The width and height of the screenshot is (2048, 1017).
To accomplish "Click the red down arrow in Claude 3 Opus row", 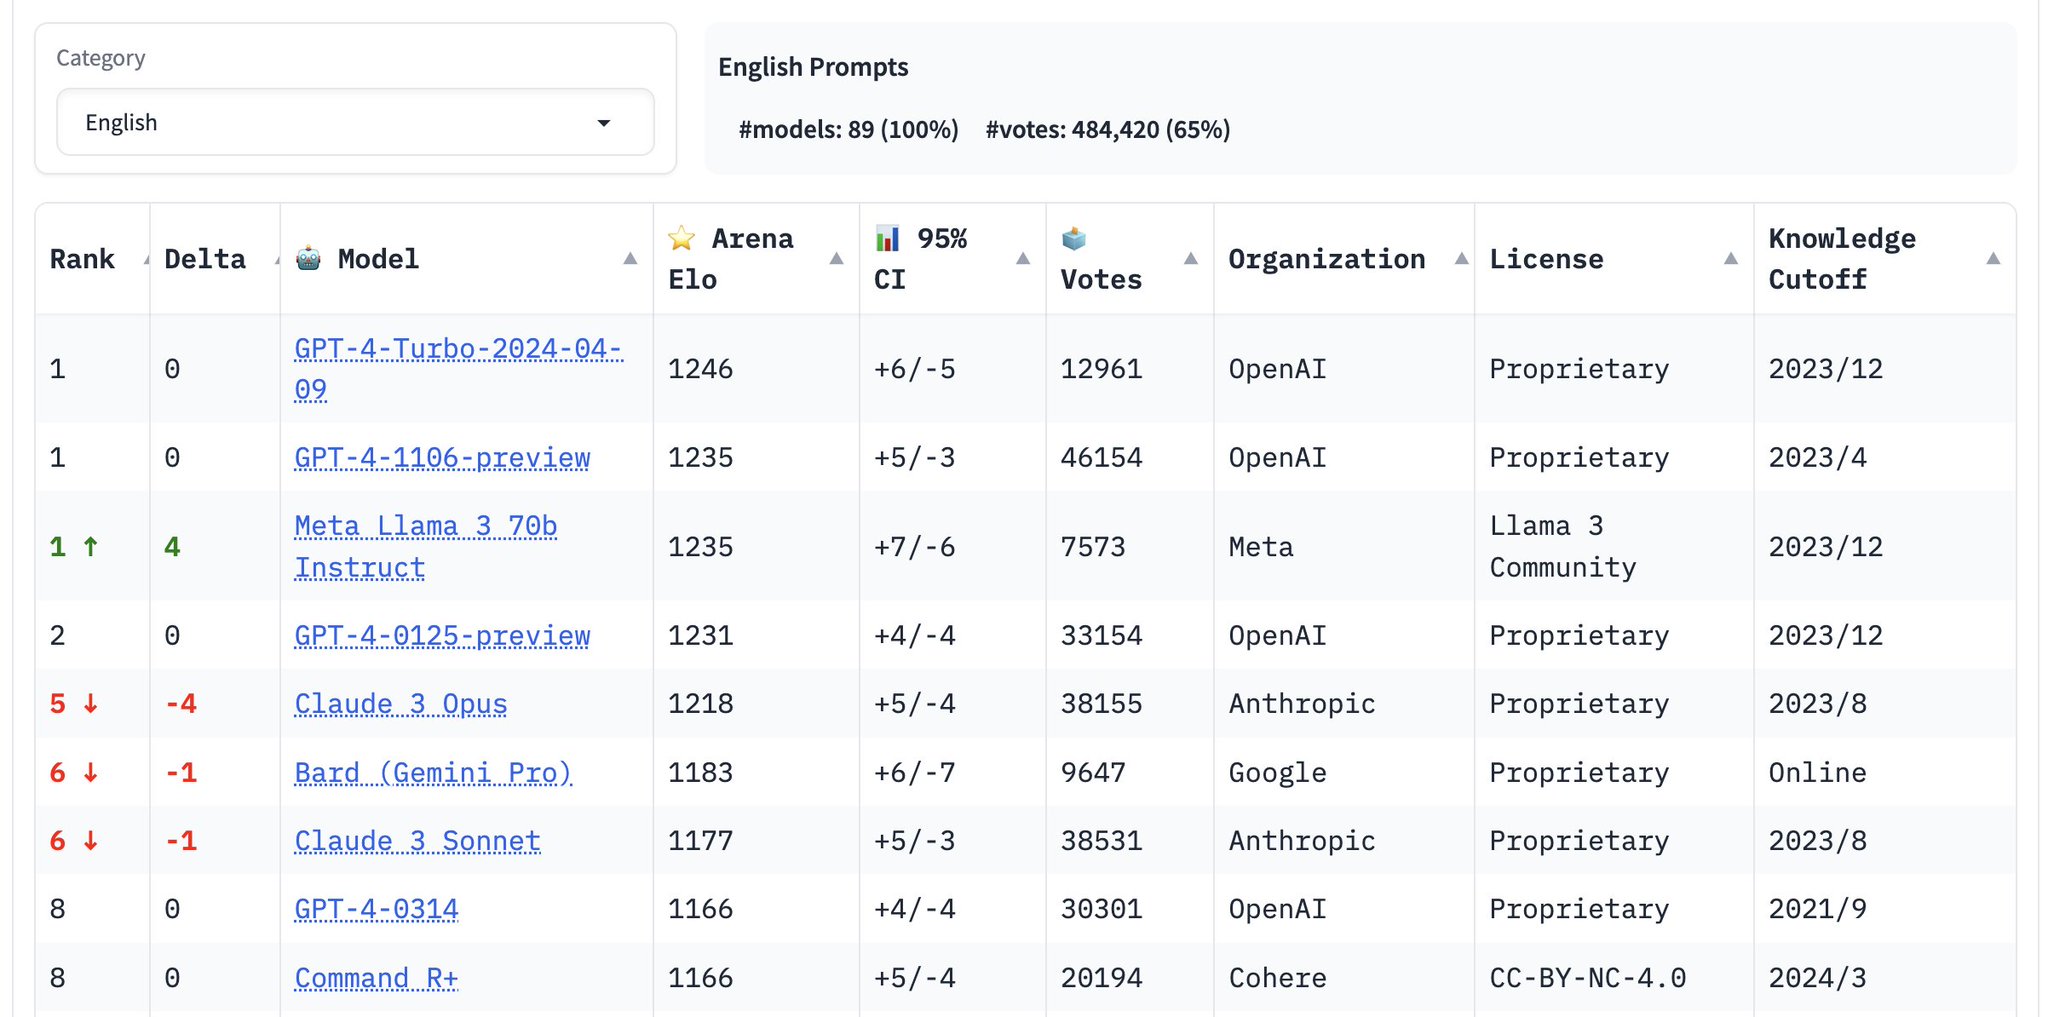I will coord(91,704).
